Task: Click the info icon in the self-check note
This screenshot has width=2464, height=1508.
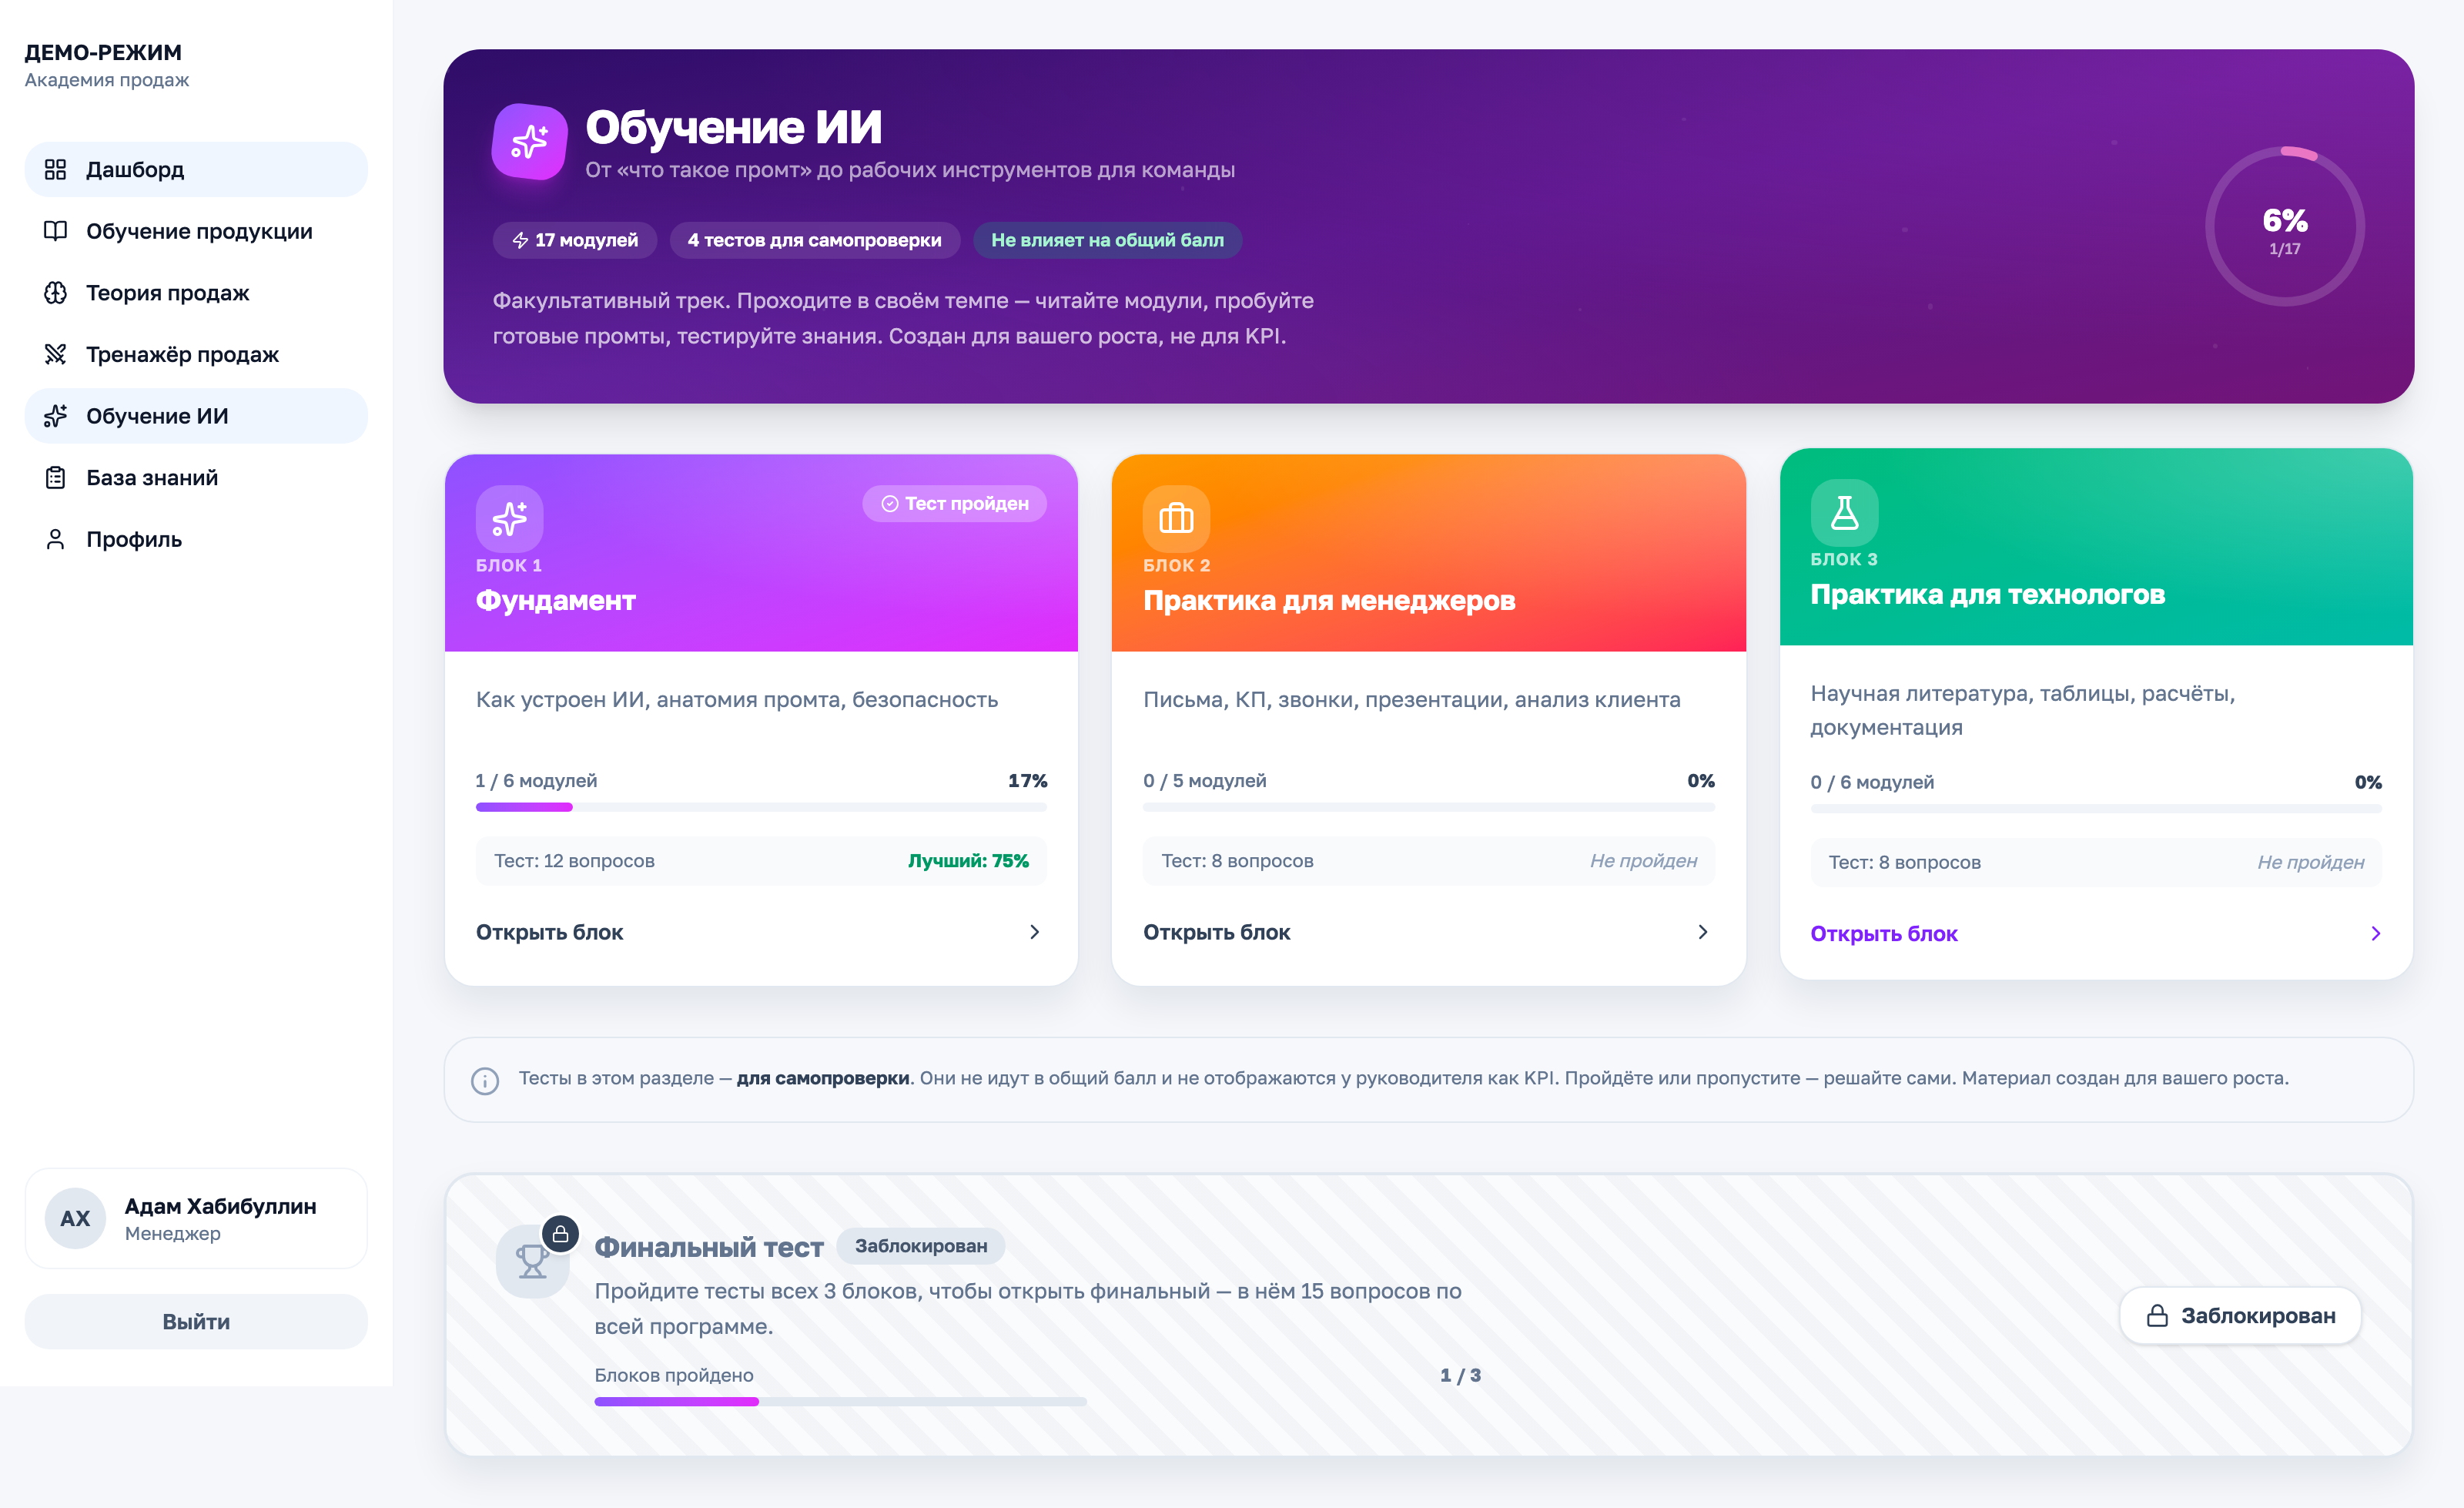Action: [485, 1080]
